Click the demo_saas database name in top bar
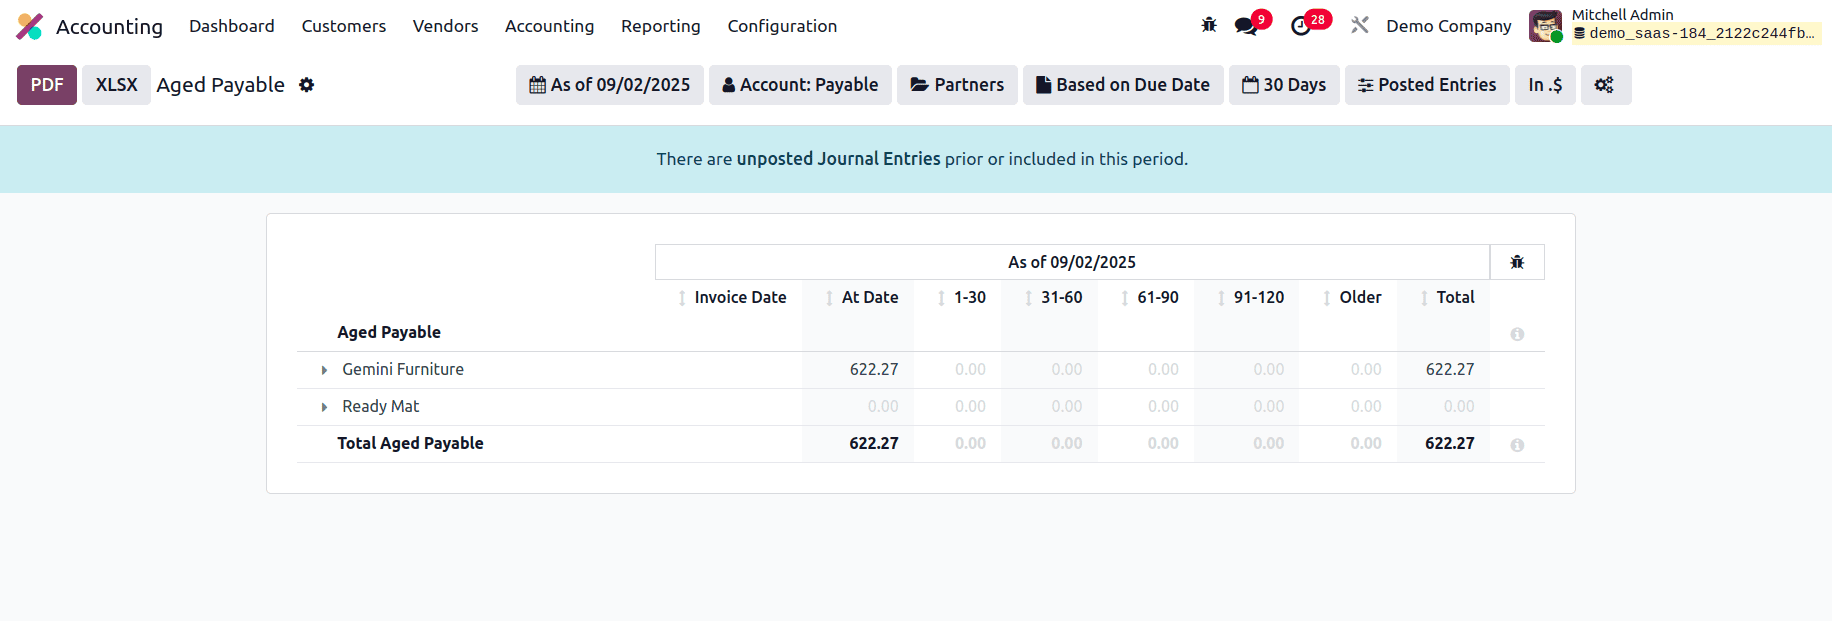The image size is (1832, 621). (x=1697, y=33)
